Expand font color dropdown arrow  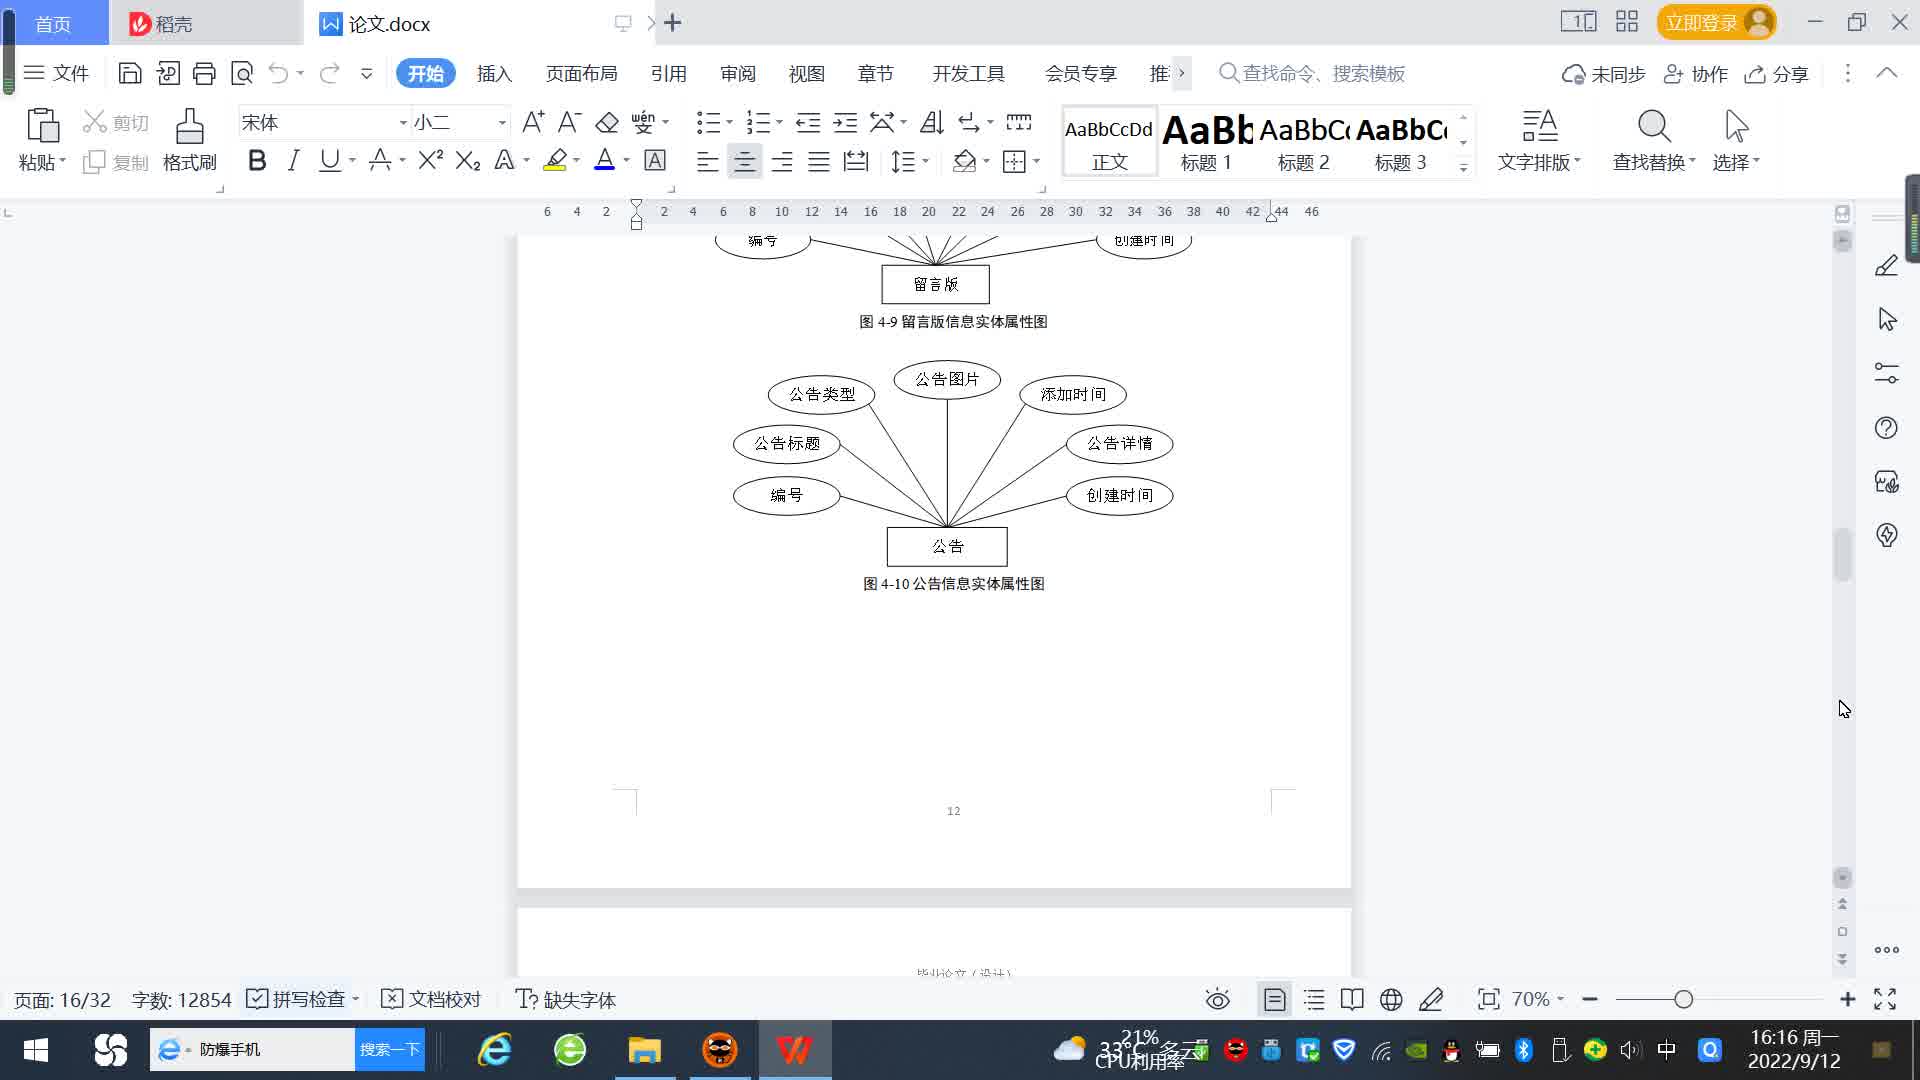[626, 161]
